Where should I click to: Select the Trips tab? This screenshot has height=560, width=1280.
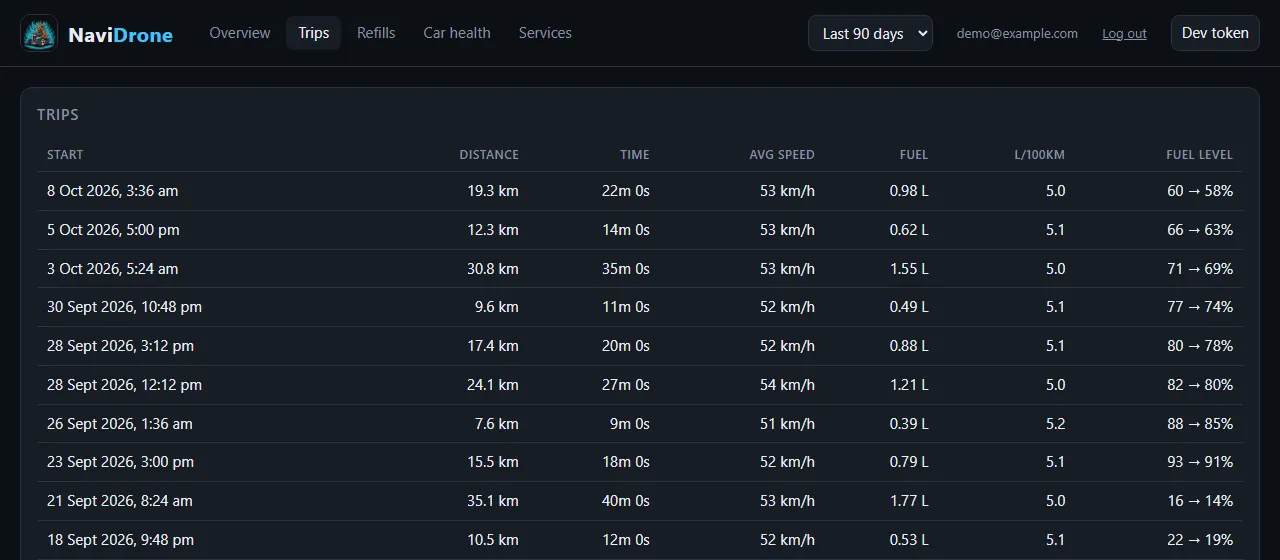point(314,33)
